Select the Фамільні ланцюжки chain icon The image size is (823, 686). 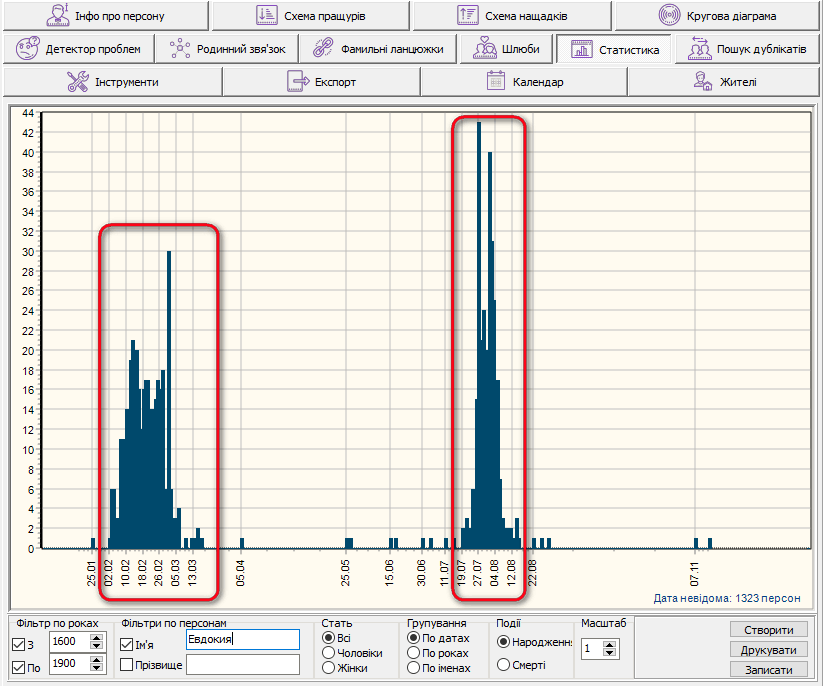322,48
